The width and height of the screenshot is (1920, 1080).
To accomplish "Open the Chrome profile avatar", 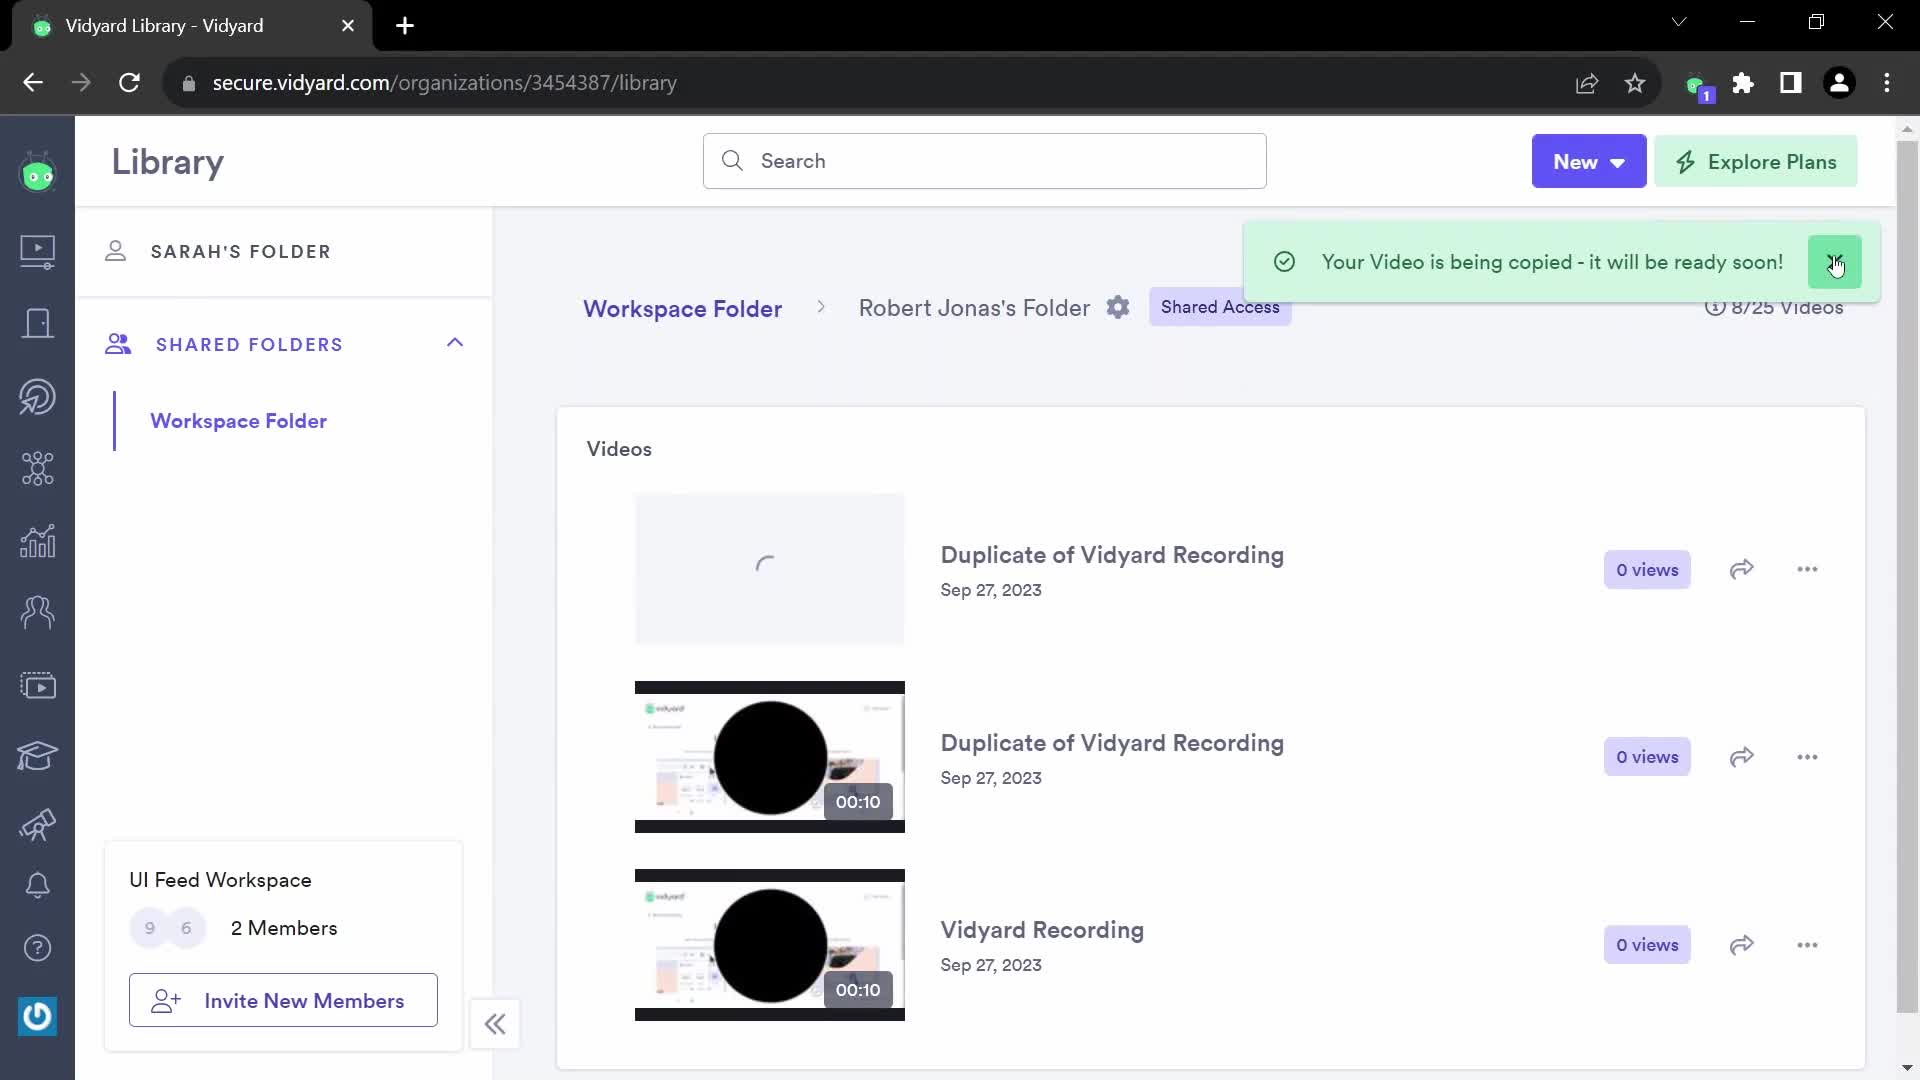I will [1839, 83].
